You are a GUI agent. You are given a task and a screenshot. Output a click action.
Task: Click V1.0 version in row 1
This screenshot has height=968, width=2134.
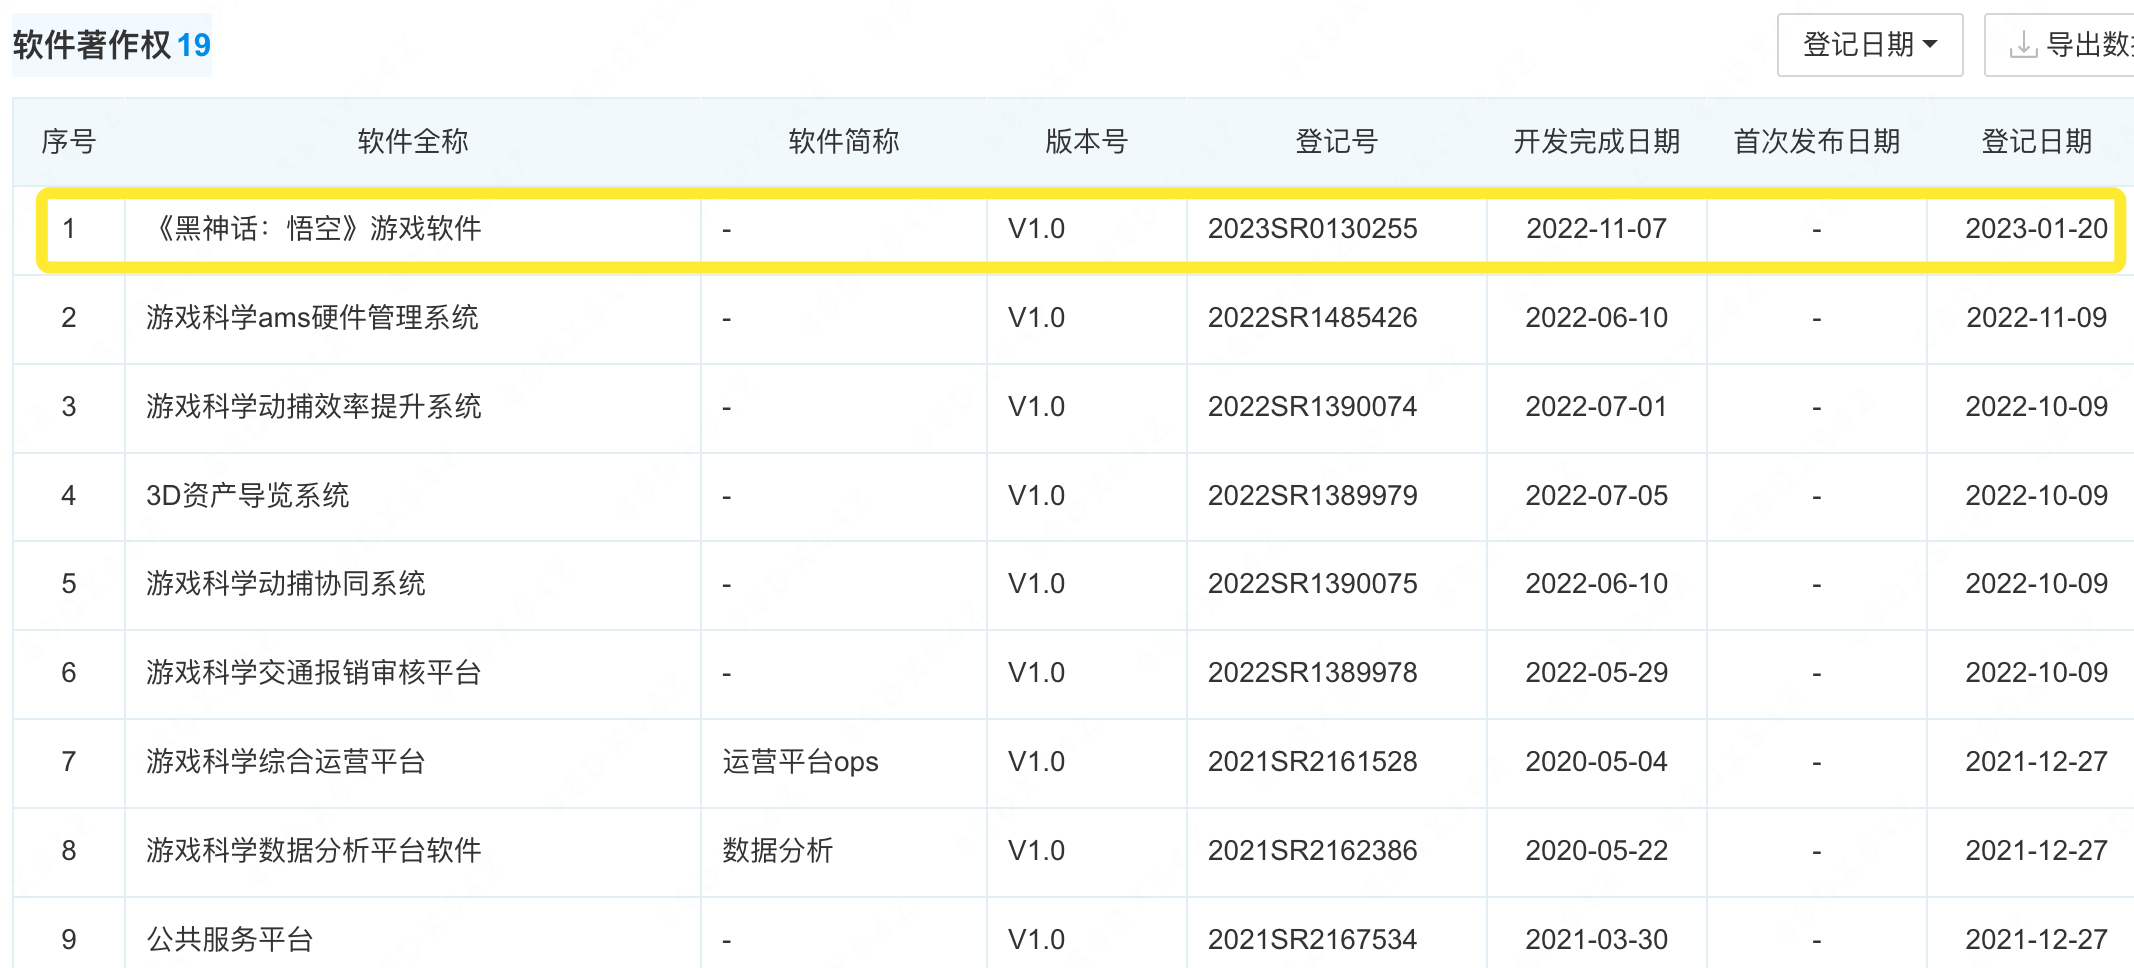[x=1037, y=229]
